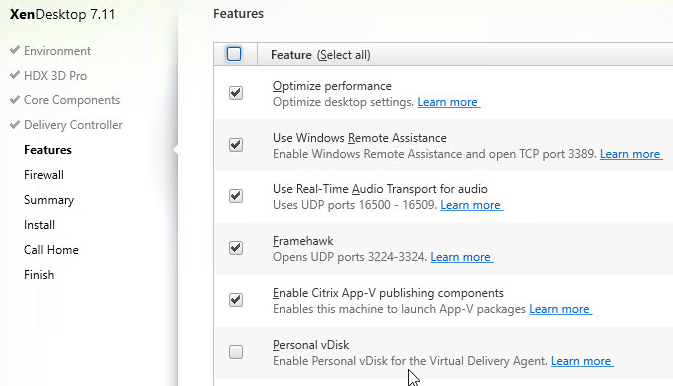Go to the HDX 3D Pro step
The width and height of the screenshot is (673, 386).
55,76
